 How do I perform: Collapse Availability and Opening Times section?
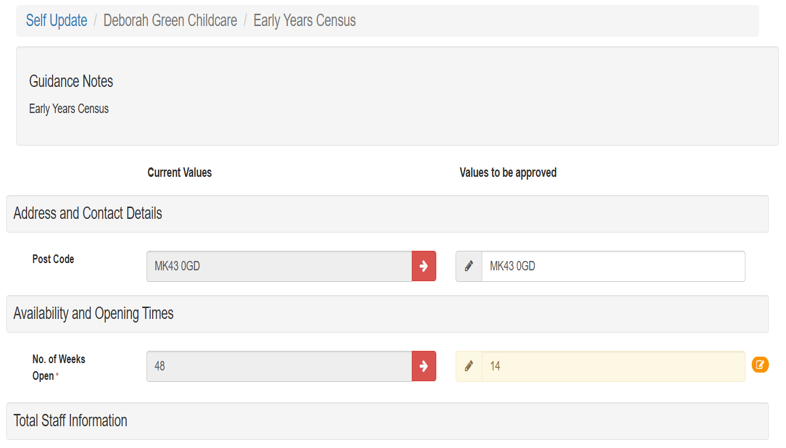point(93,313)
